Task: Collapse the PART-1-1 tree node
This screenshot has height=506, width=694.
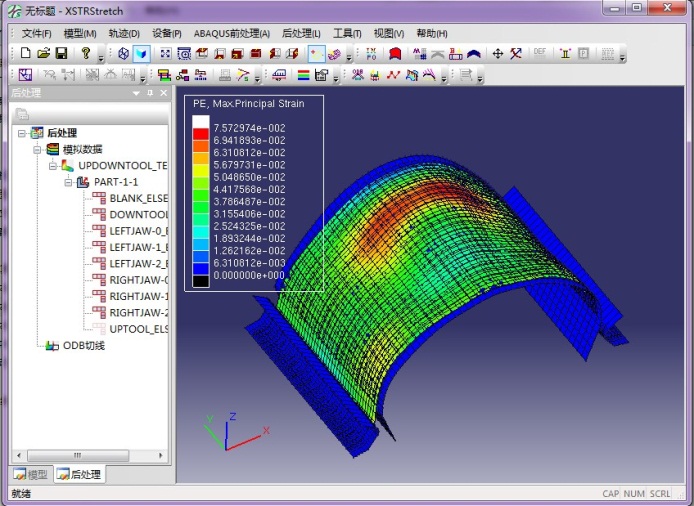Action: click(x=69, y=182)
